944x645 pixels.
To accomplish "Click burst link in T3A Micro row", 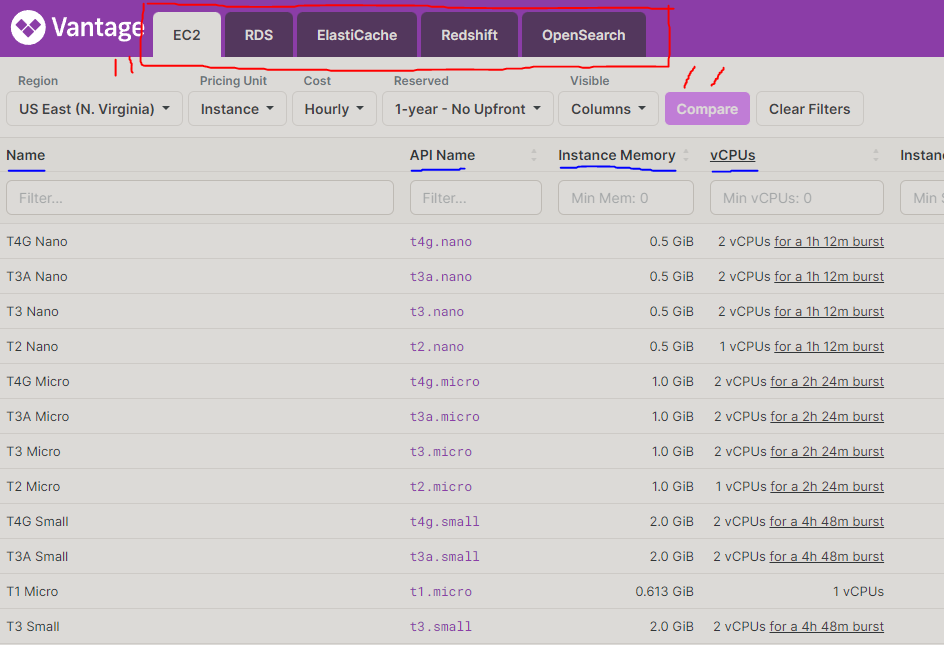I will (827, 416).
